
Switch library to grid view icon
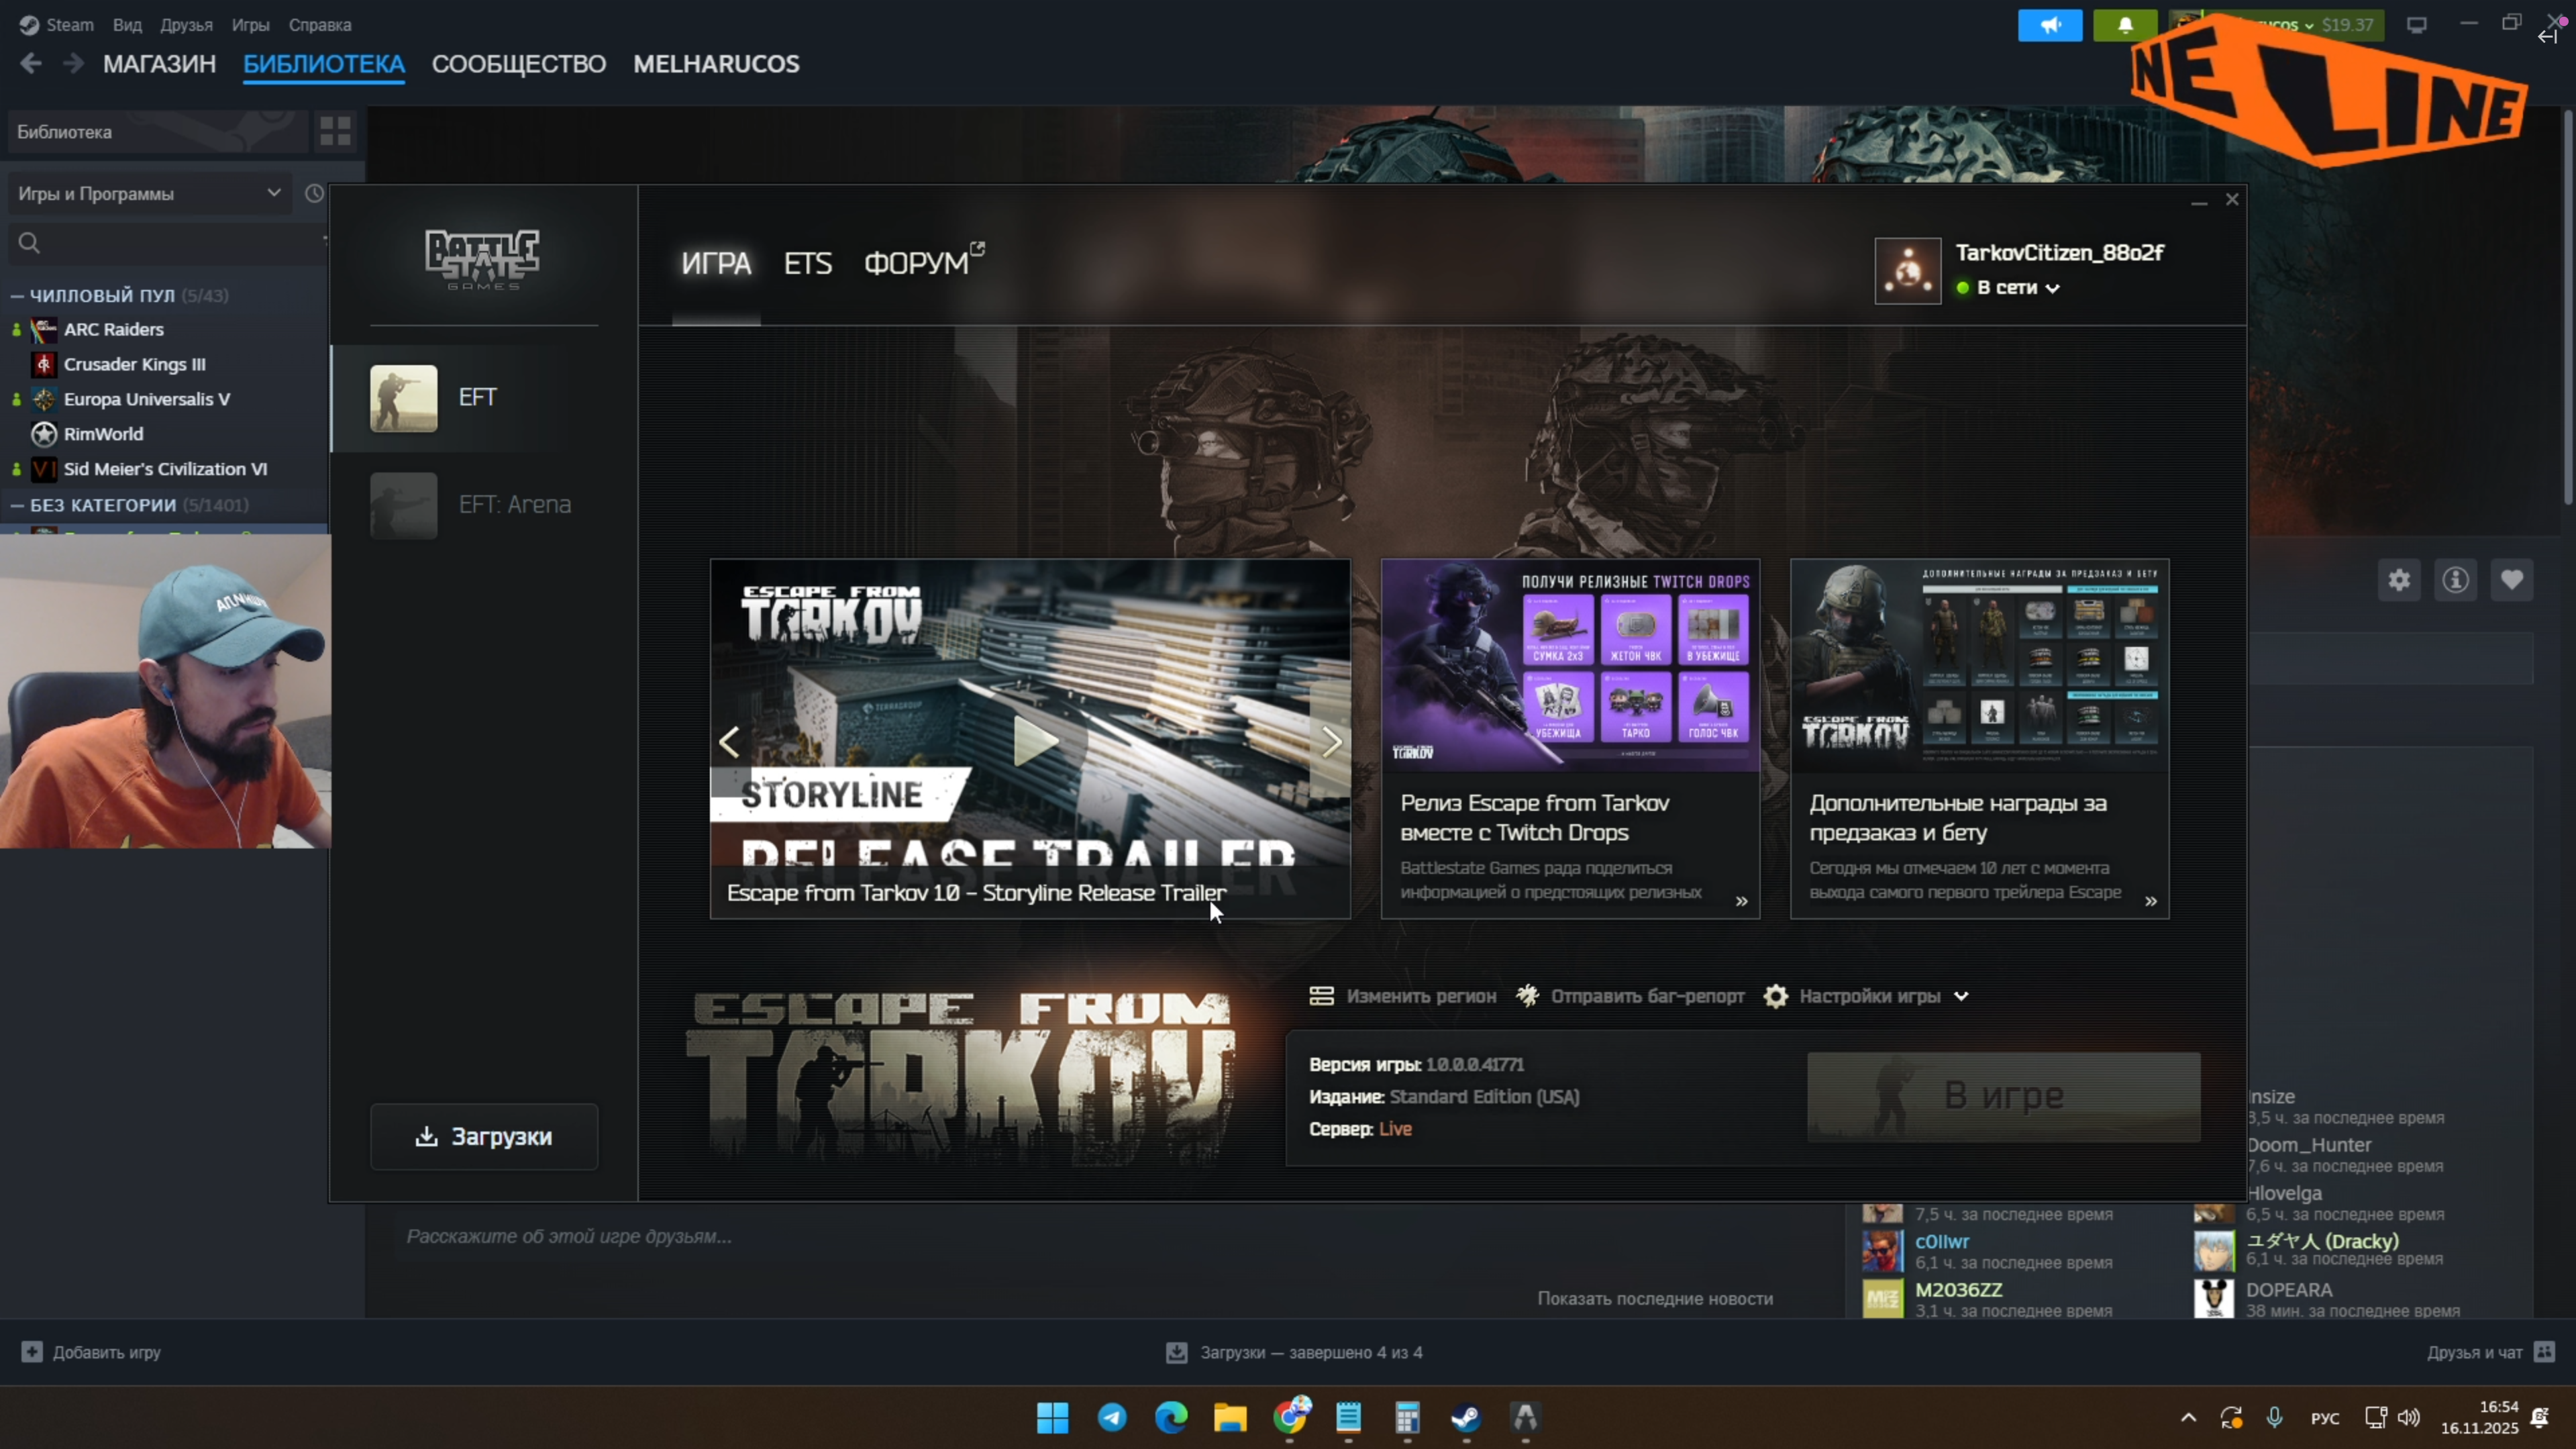335,131
